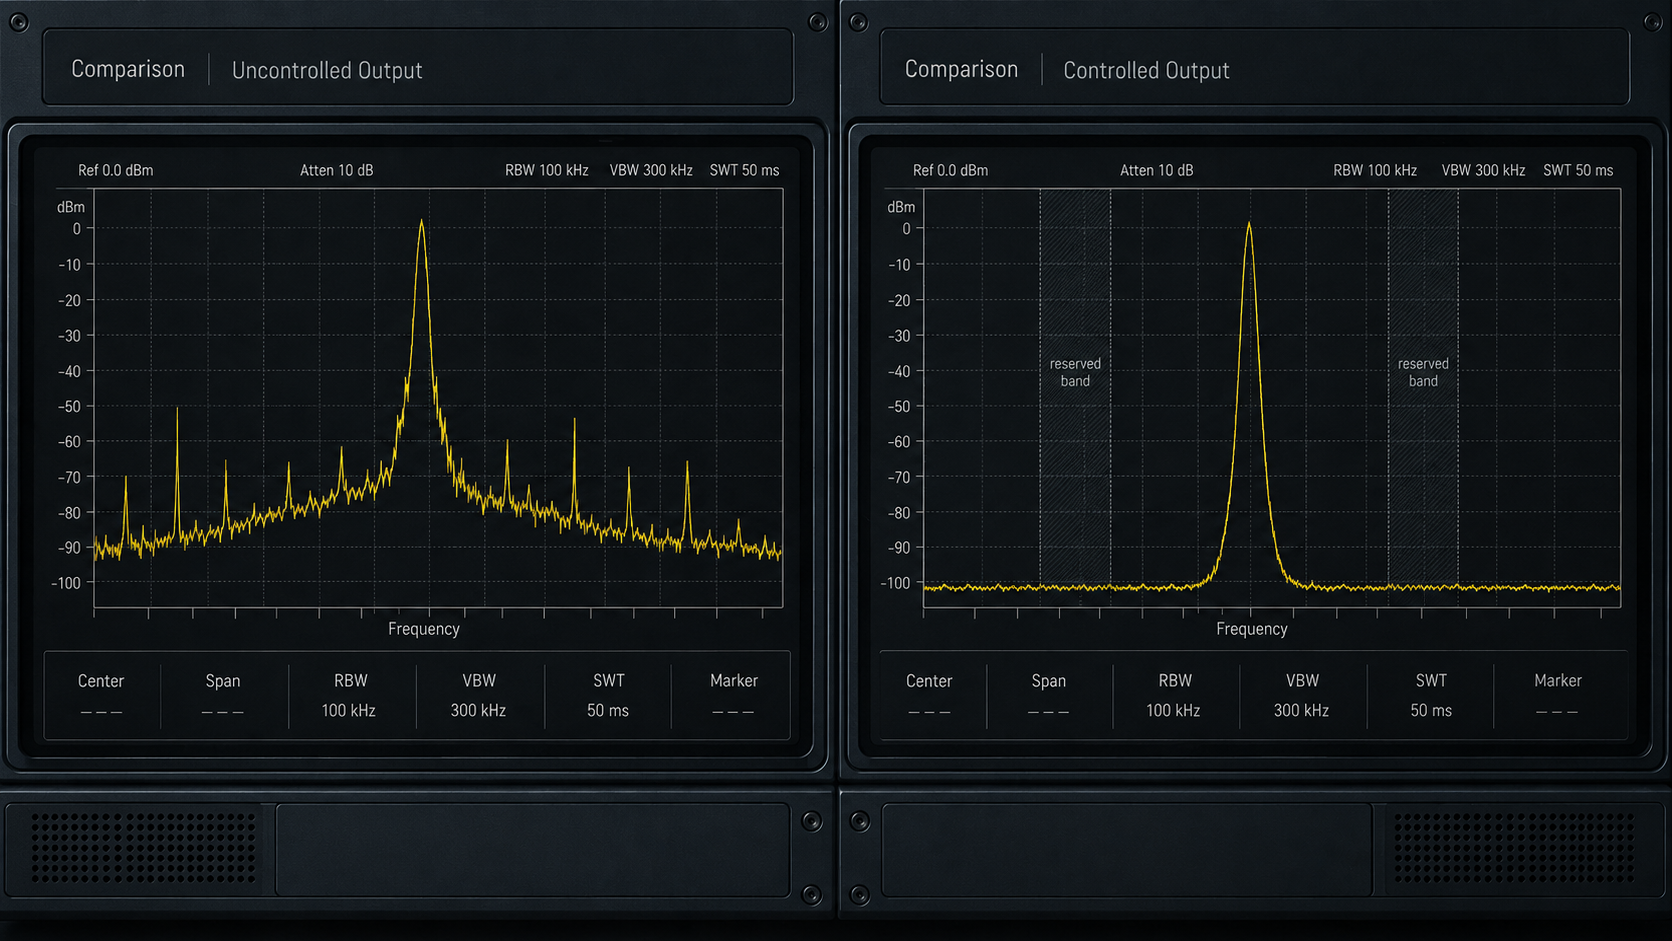
Task: Click Atten 10 dB on Controlled display
Action: [1157, 170]
